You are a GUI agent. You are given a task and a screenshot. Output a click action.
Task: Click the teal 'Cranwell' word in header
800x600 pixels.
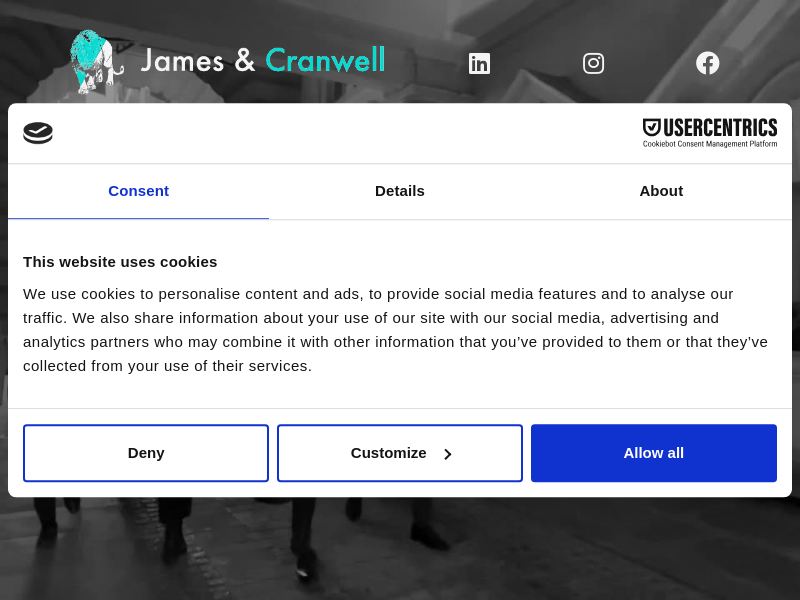[325, 60]
